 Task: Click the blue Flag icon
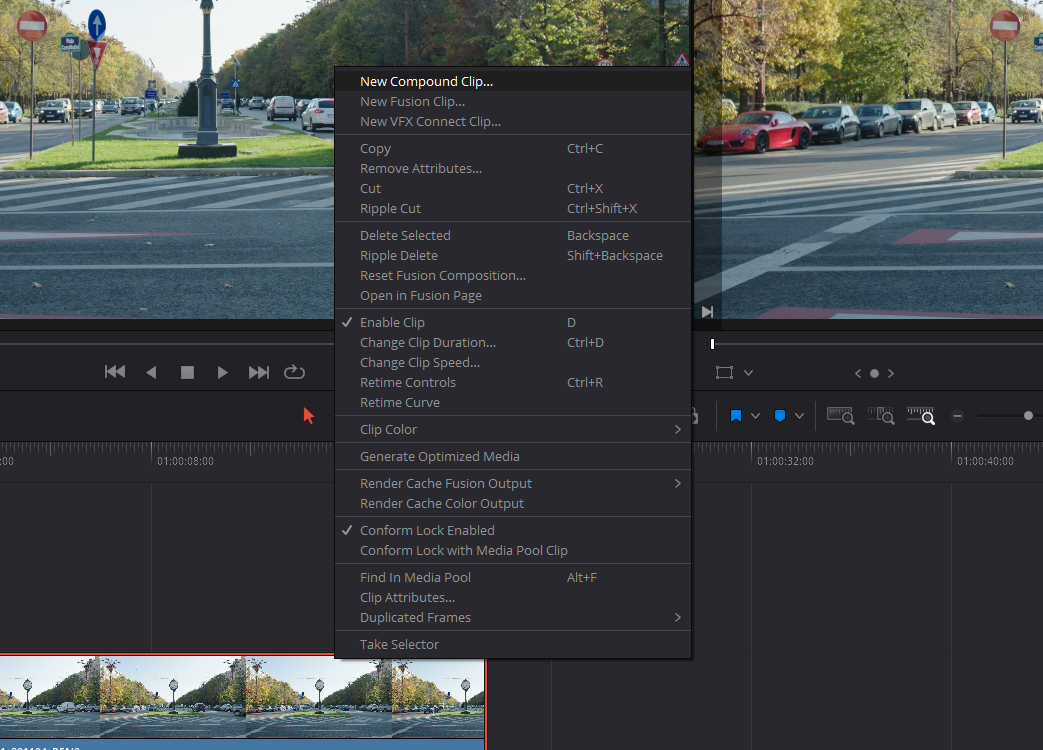click(736, 416)
